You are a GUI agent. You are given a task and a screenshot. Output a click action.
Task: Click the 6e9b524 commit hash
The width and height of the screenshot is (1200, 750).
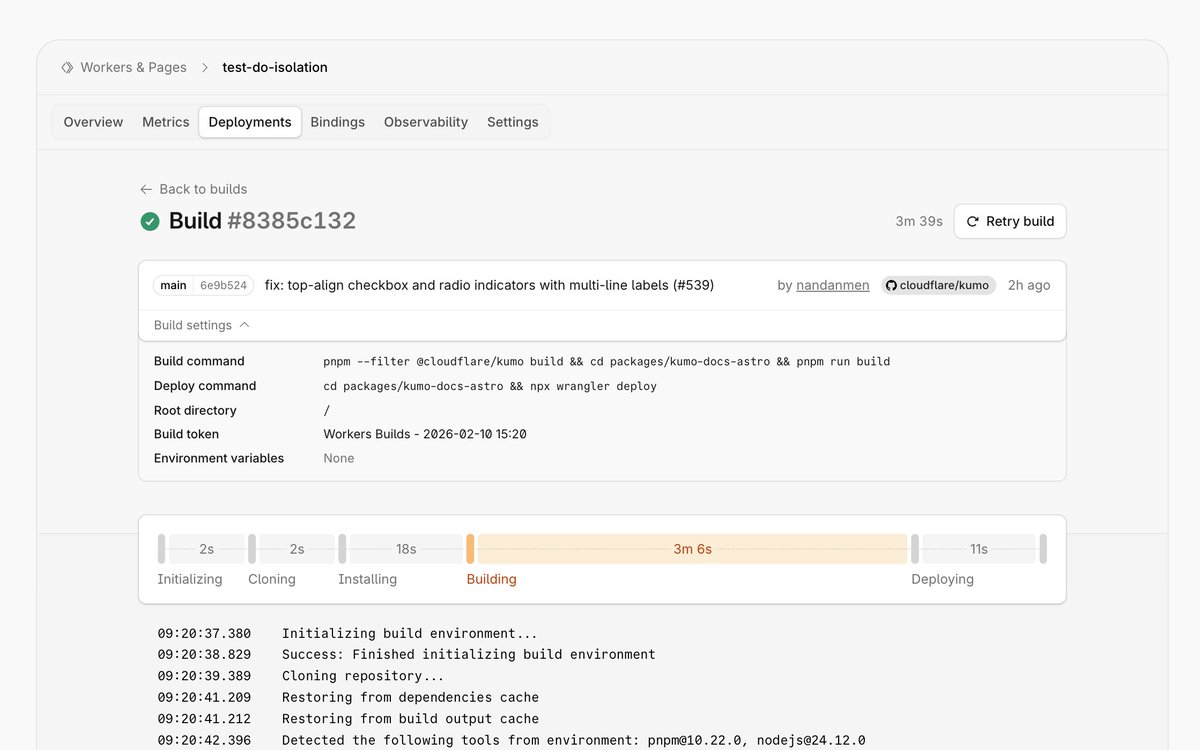(223, 285)
